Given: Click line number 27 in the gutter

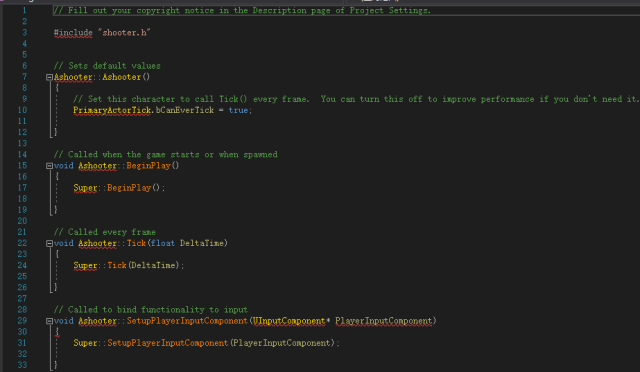Looking at the screenshot, I should click(x=22, y=298).
